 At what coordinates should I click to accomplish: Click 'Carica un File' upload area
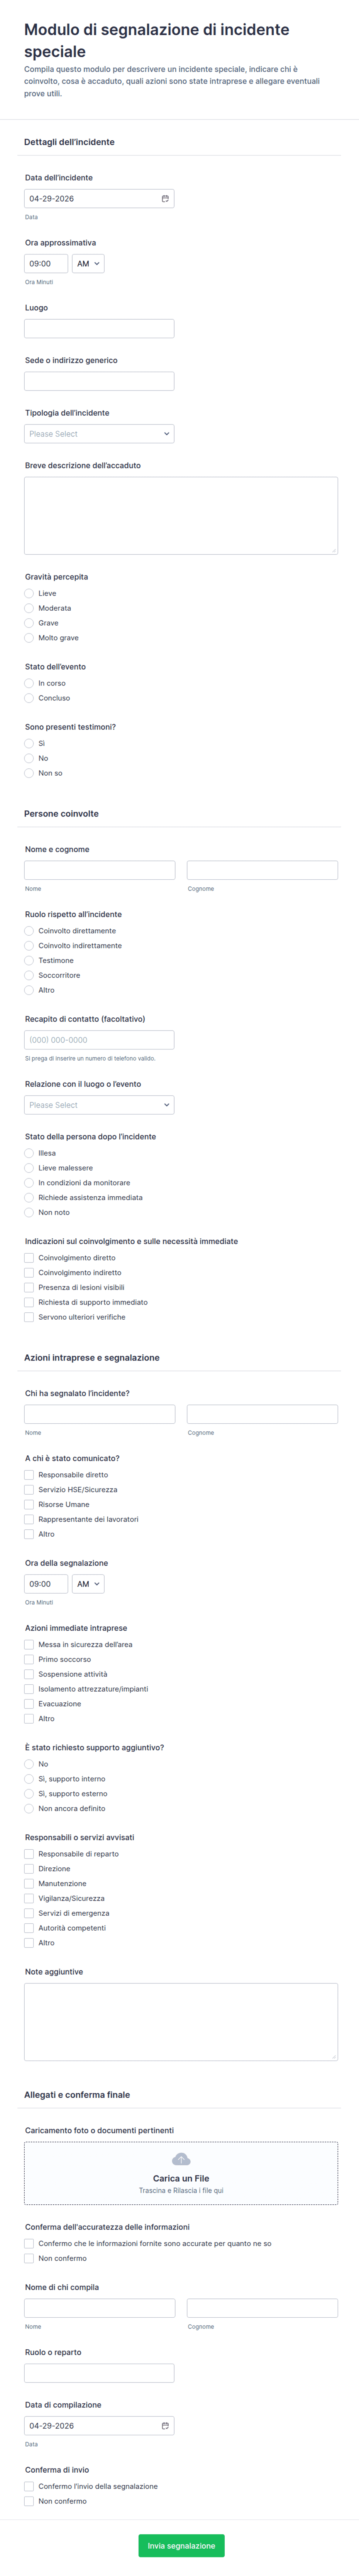pyautogui.click(x=181, y=2174)
